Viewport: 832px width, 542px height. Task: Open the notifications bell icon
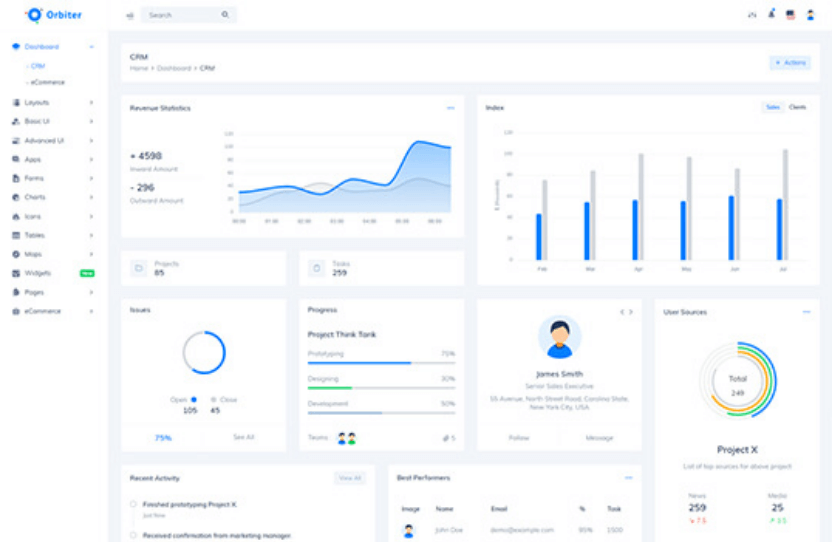[772, 14]
